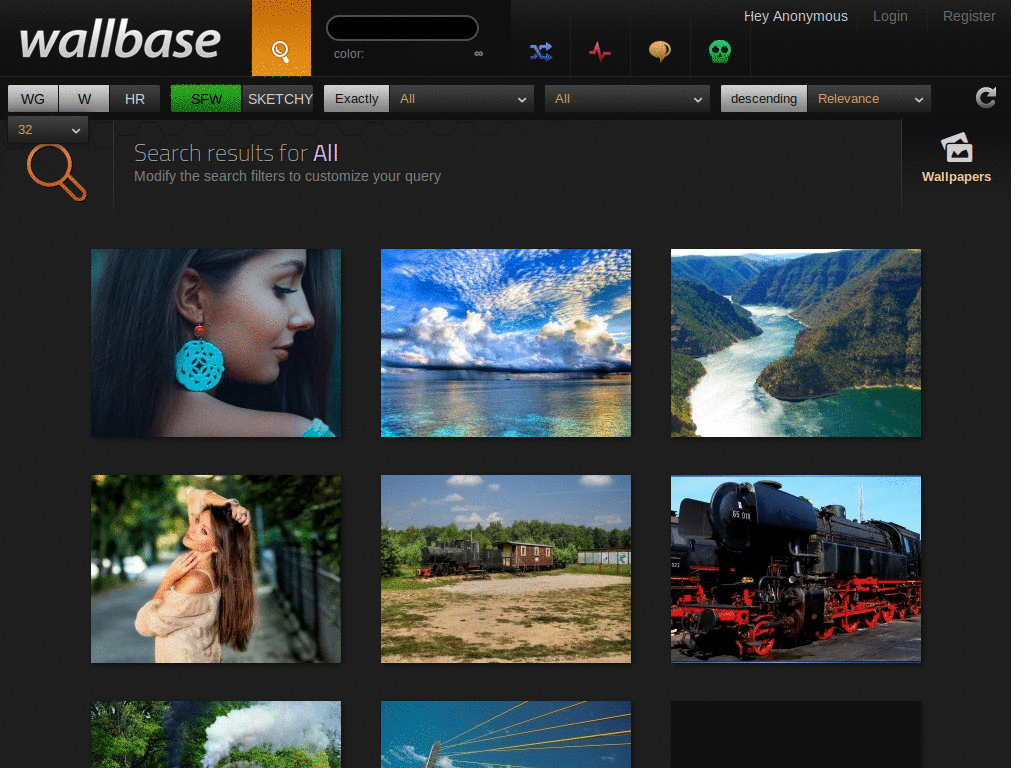The height and width of the screenshot is (768, 1024).
Task: Select the HR board tab
Action: [135, 98]
